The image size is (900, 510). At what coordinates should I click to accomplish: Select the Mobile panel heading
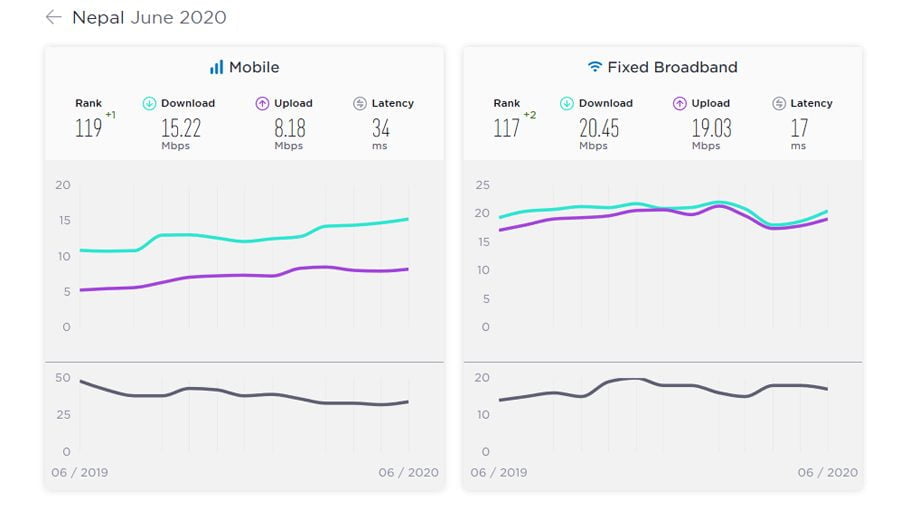254,67
